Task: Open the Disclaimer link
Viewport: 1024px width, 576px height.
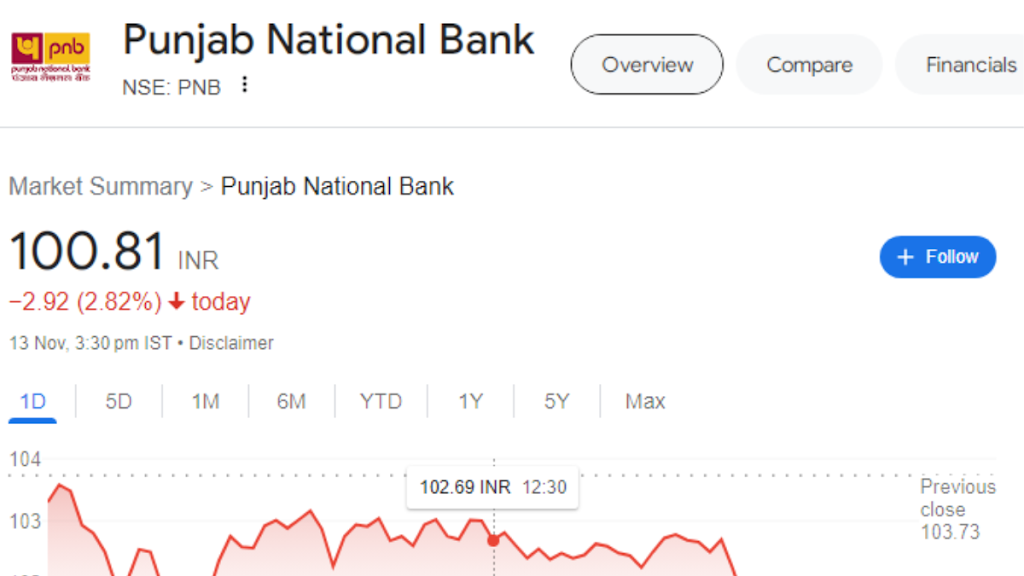Action: pos(231,343)
